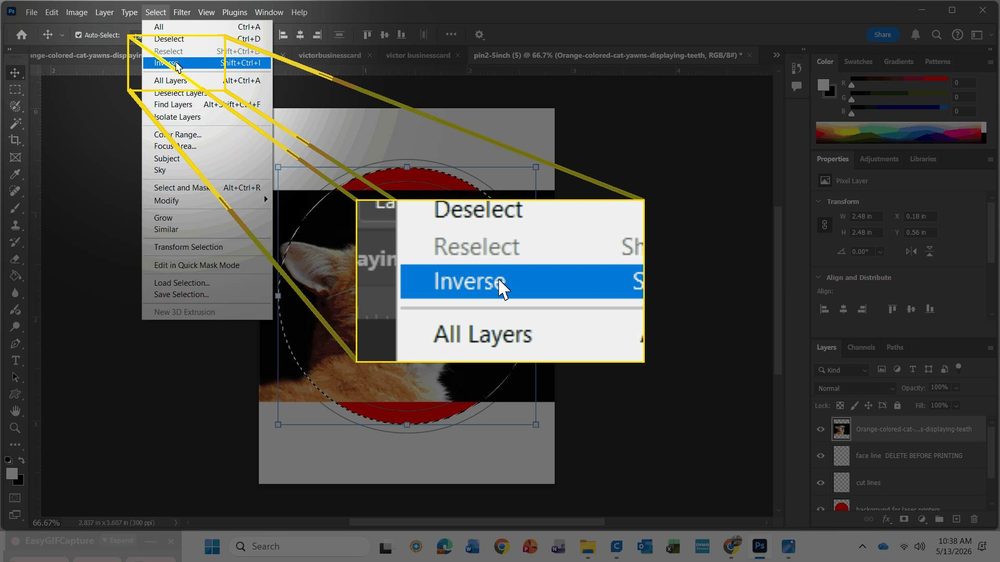This screenshot has height=562, width=1000.
Task: Click the add layer mask icon
Action: click(904, 519)
